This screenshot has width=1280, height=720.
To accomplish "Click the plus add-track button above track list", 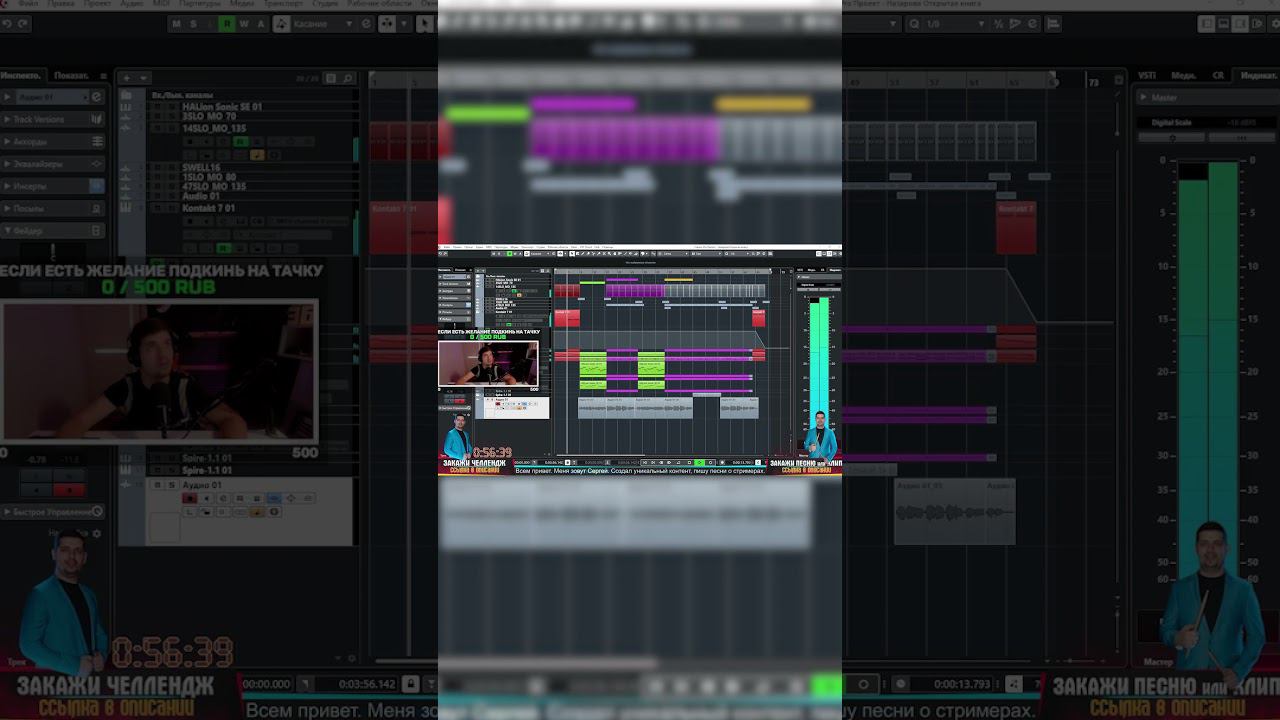I will click(127, 78).
